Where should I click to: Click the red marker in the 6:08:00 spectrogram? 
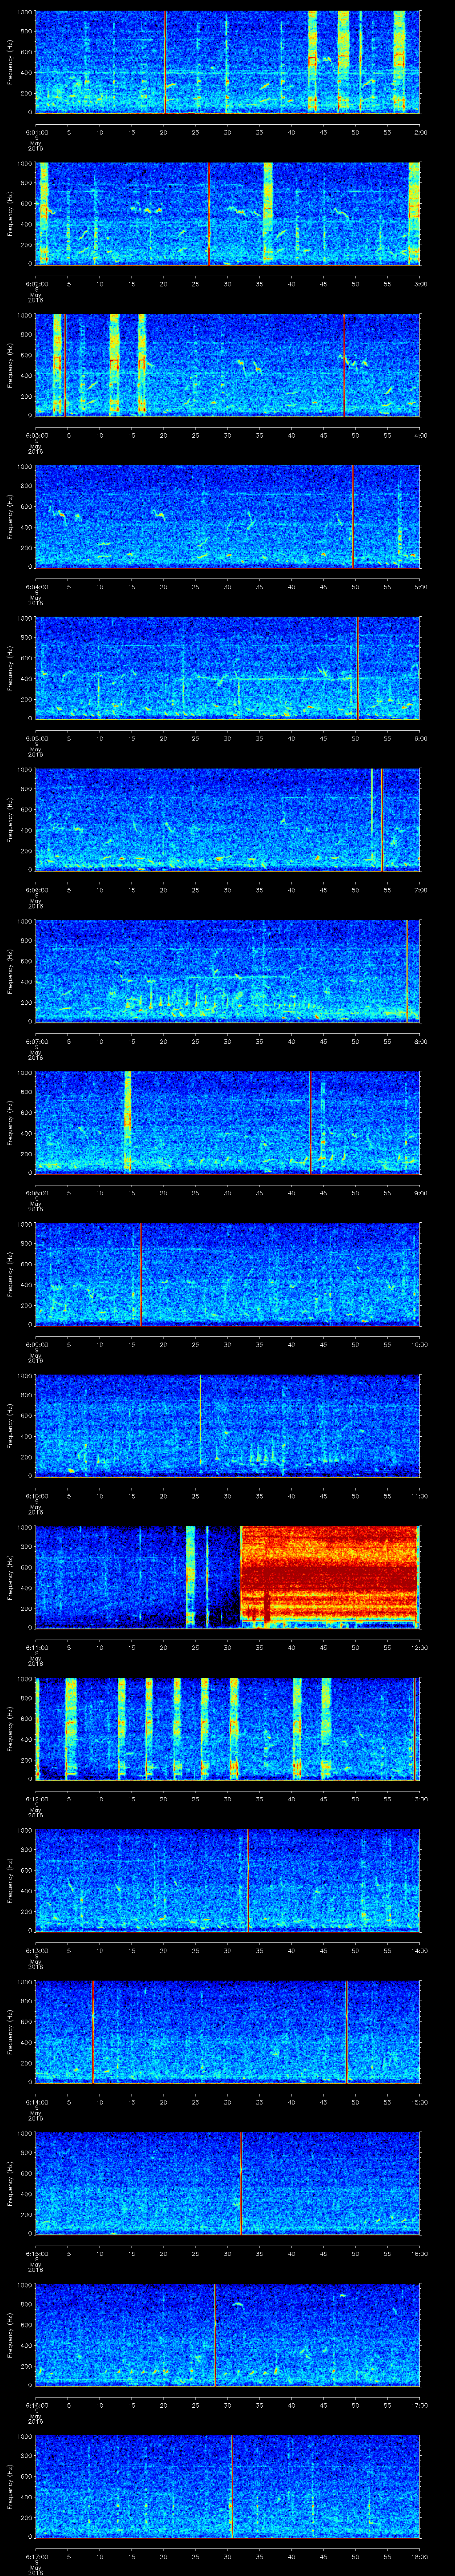(x=311, y=1122)
